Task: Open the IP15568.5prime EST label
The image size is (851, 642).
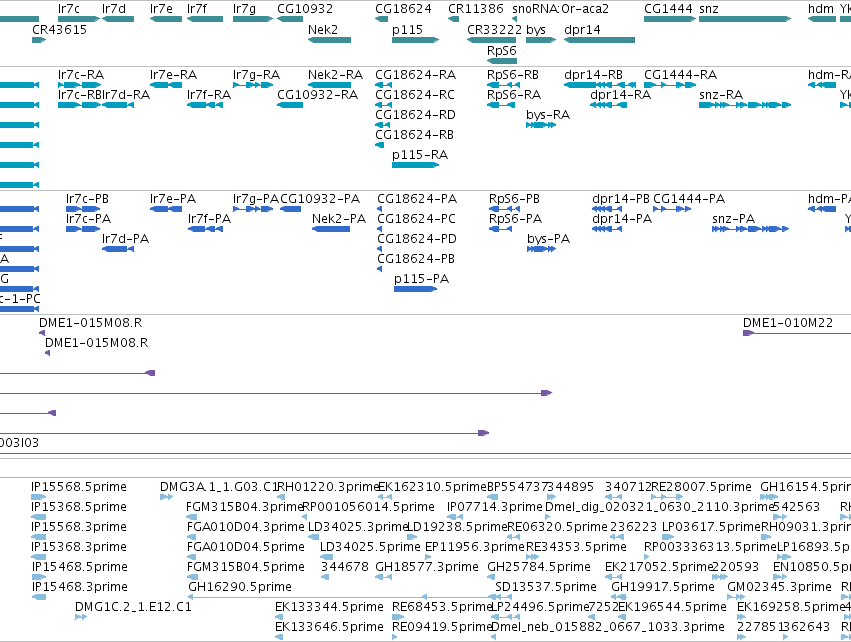Action: (x=79, y=487)
